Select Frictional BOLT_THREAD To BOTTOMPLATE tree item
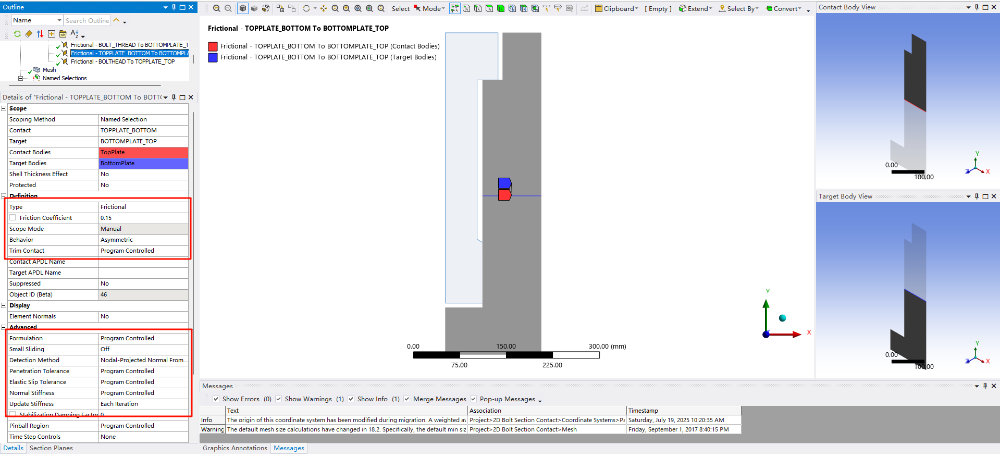 129,45
